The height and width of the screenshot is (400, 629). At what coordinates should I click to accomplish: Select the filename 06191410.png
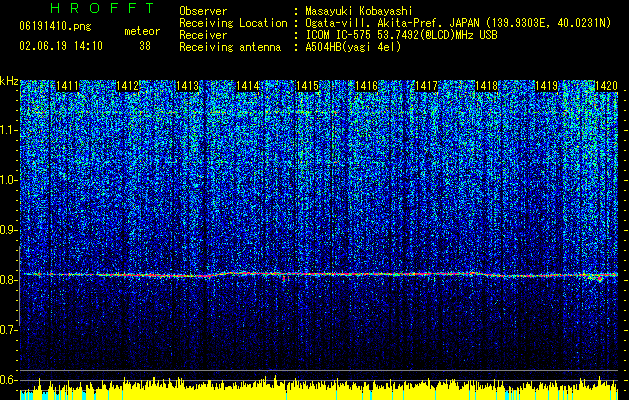tap(55, 27)
